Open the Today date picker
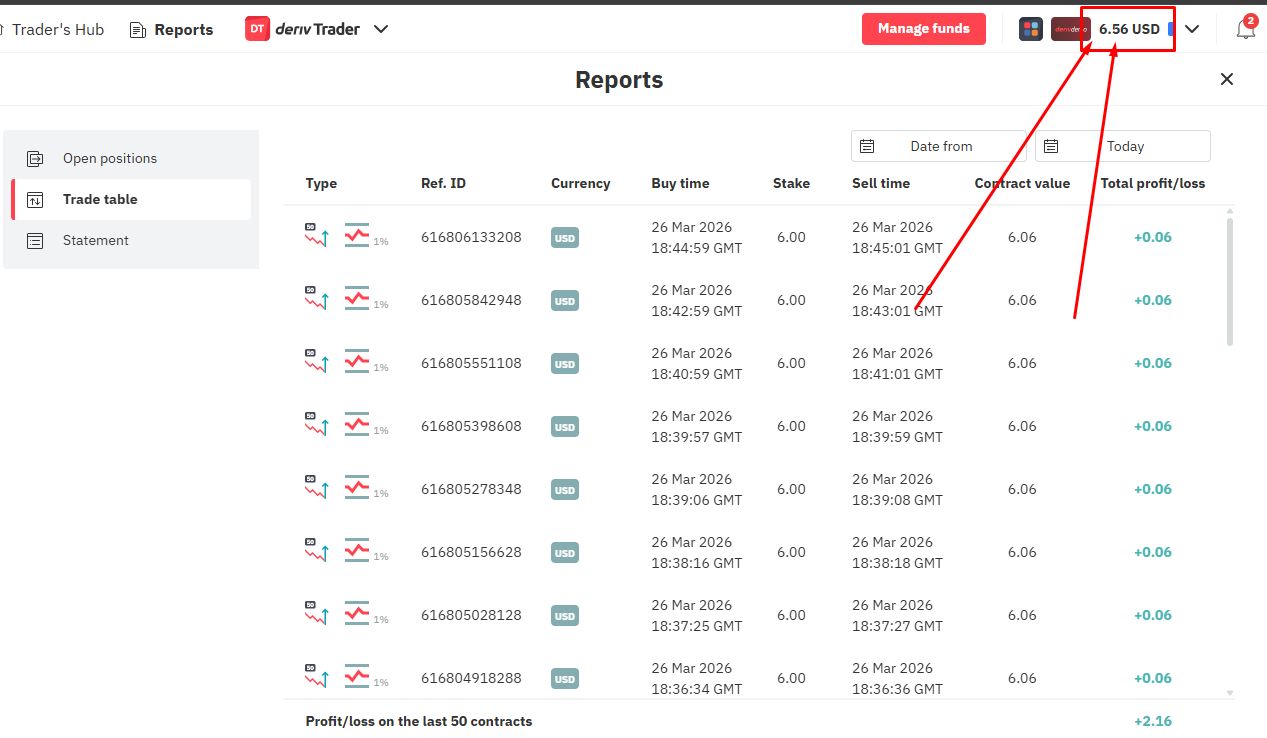This screenshot has height=738, width=1267. (x=1123, y=146)
